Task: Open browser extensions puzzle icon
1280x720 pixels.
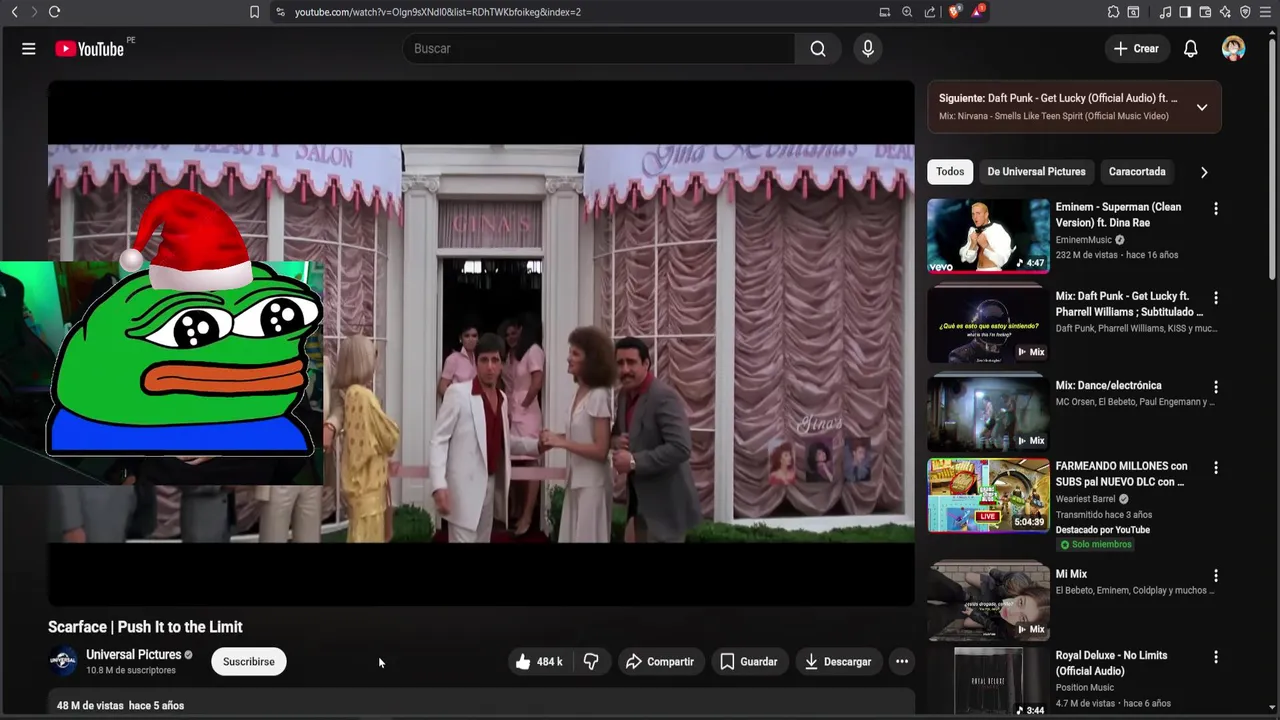Action: click(1113, 12)
